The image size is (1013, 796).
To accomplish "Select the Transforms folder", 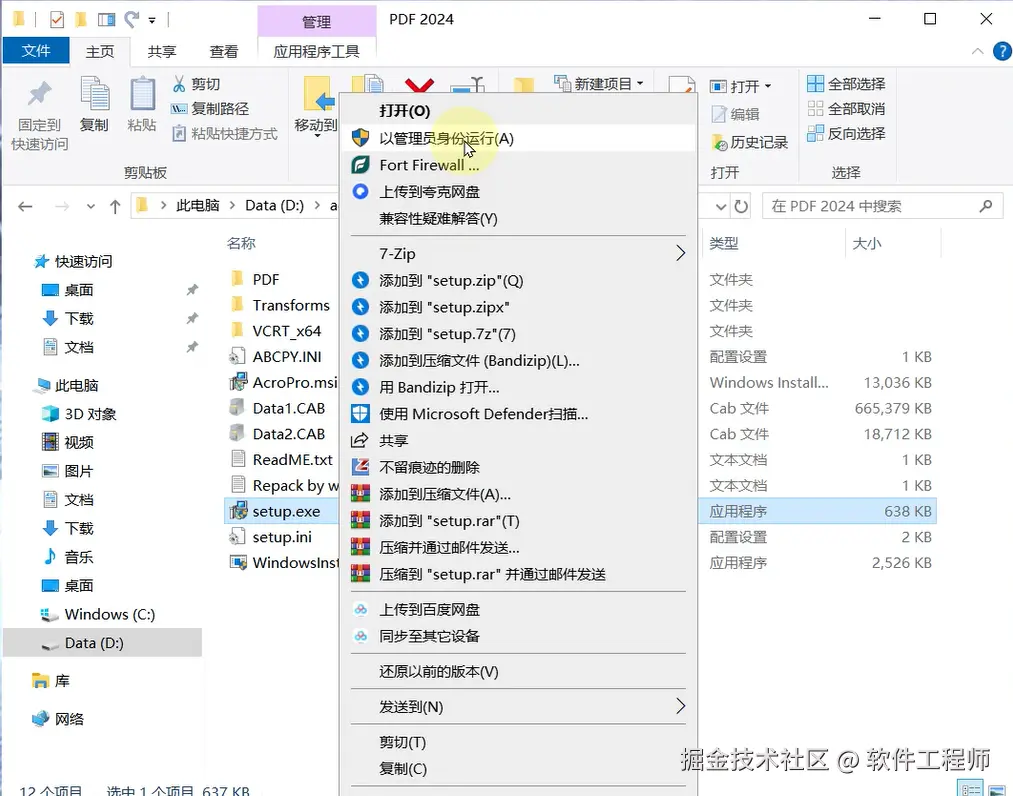I will pyautogui.click(x=280, y=305).
